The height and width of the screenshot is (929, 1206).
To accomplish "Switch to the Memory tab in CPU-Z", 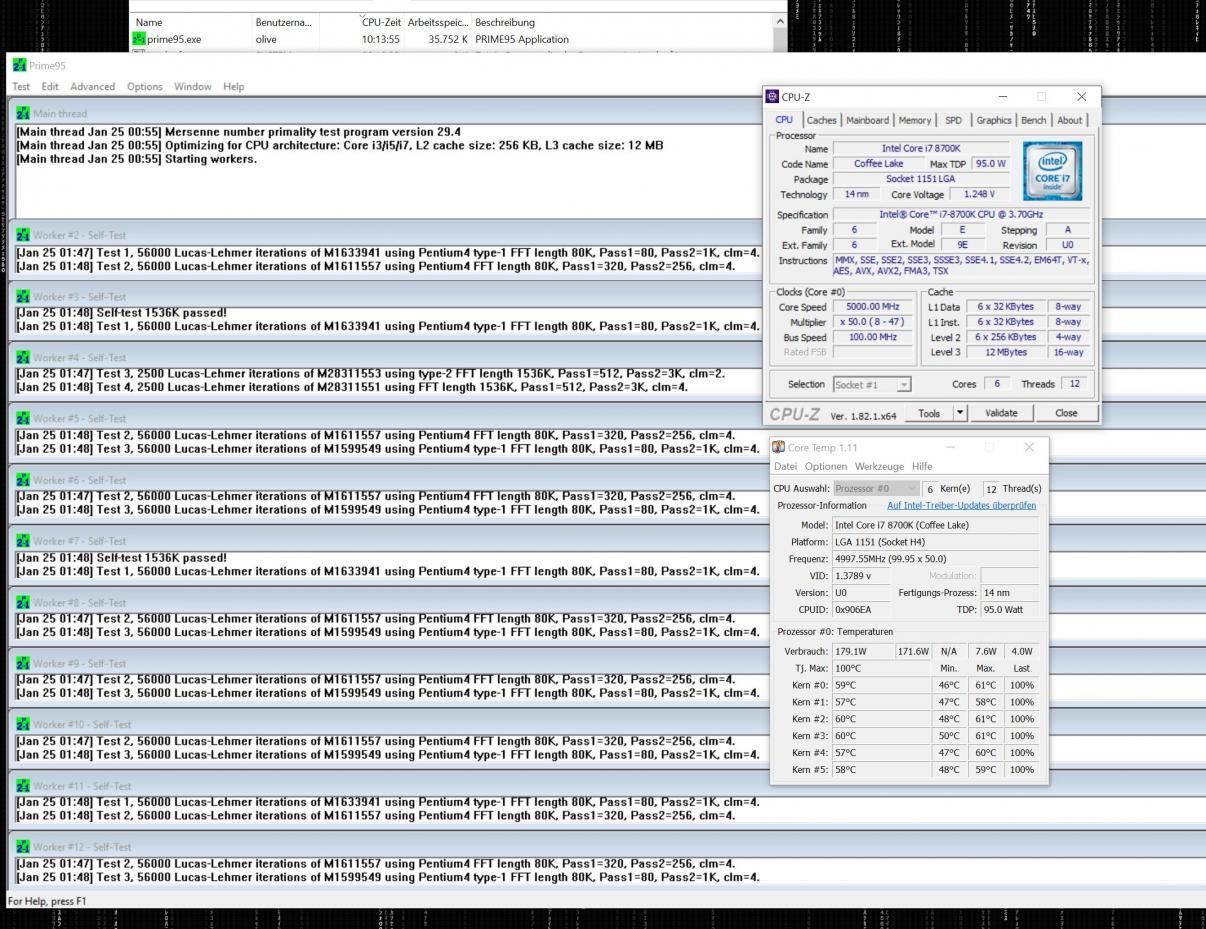I will 914,120.
